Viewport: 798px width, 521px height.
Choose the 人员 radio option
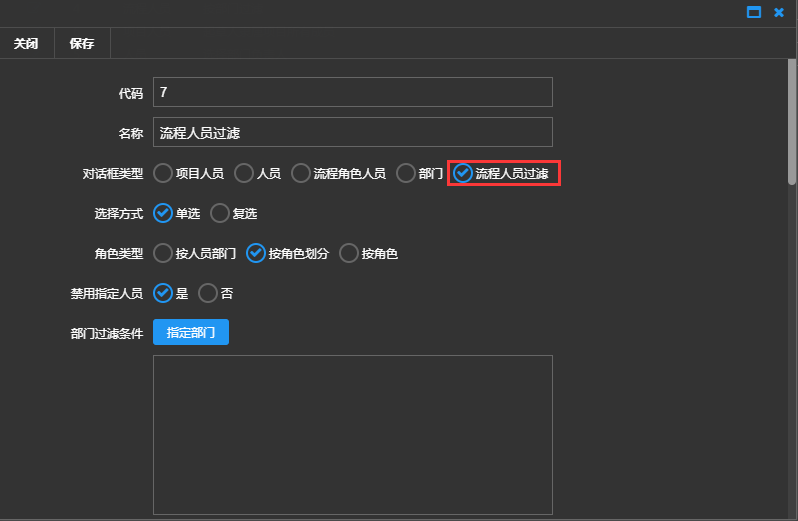click(244, 173)
